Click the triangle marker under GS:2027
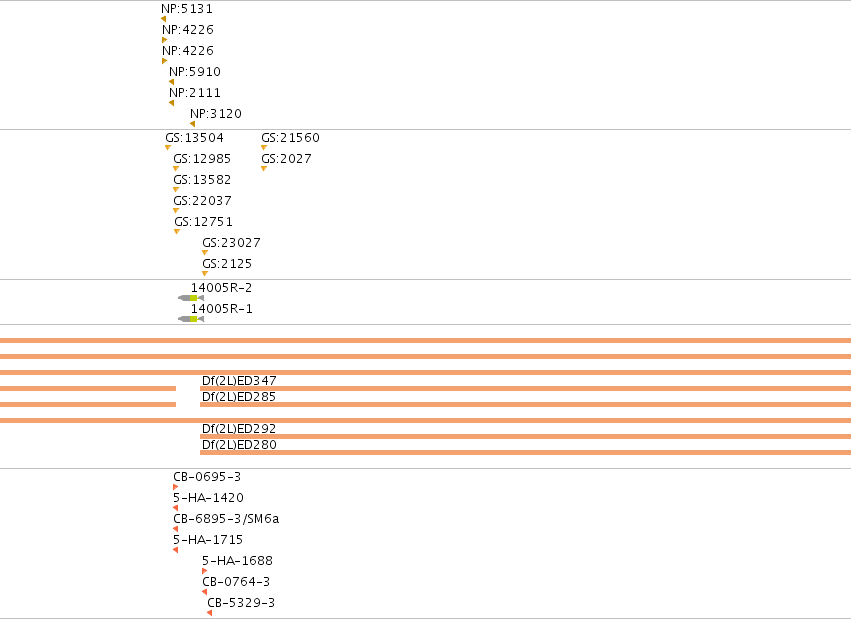851x619 pixels. click(264, 169)
